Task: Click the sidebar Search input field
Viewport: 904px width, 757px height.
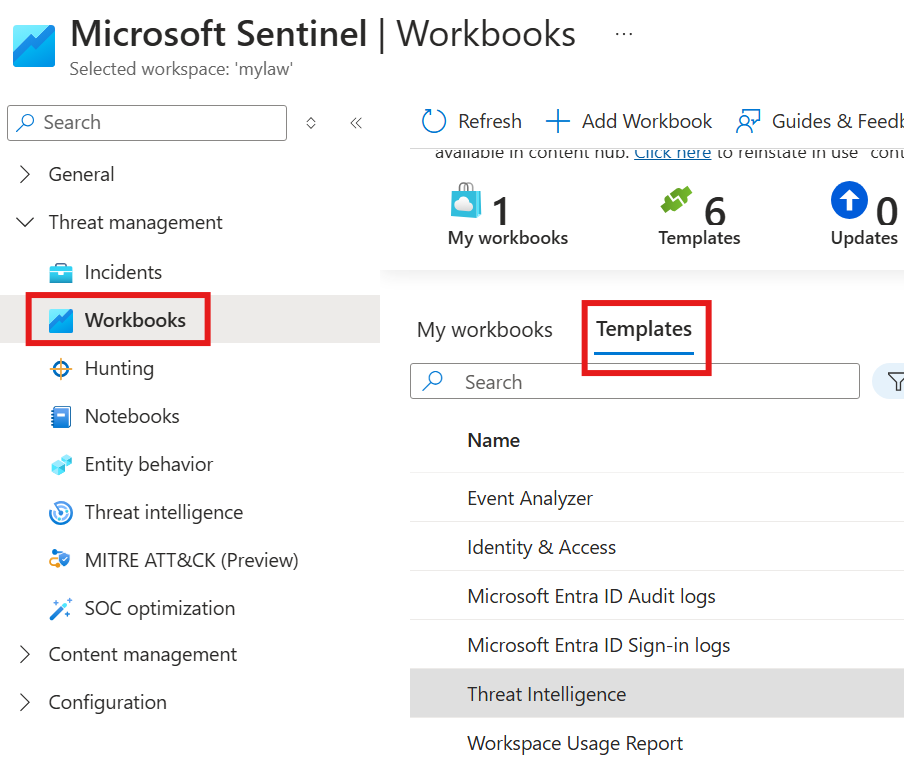Action: click(x=147, y=123)
